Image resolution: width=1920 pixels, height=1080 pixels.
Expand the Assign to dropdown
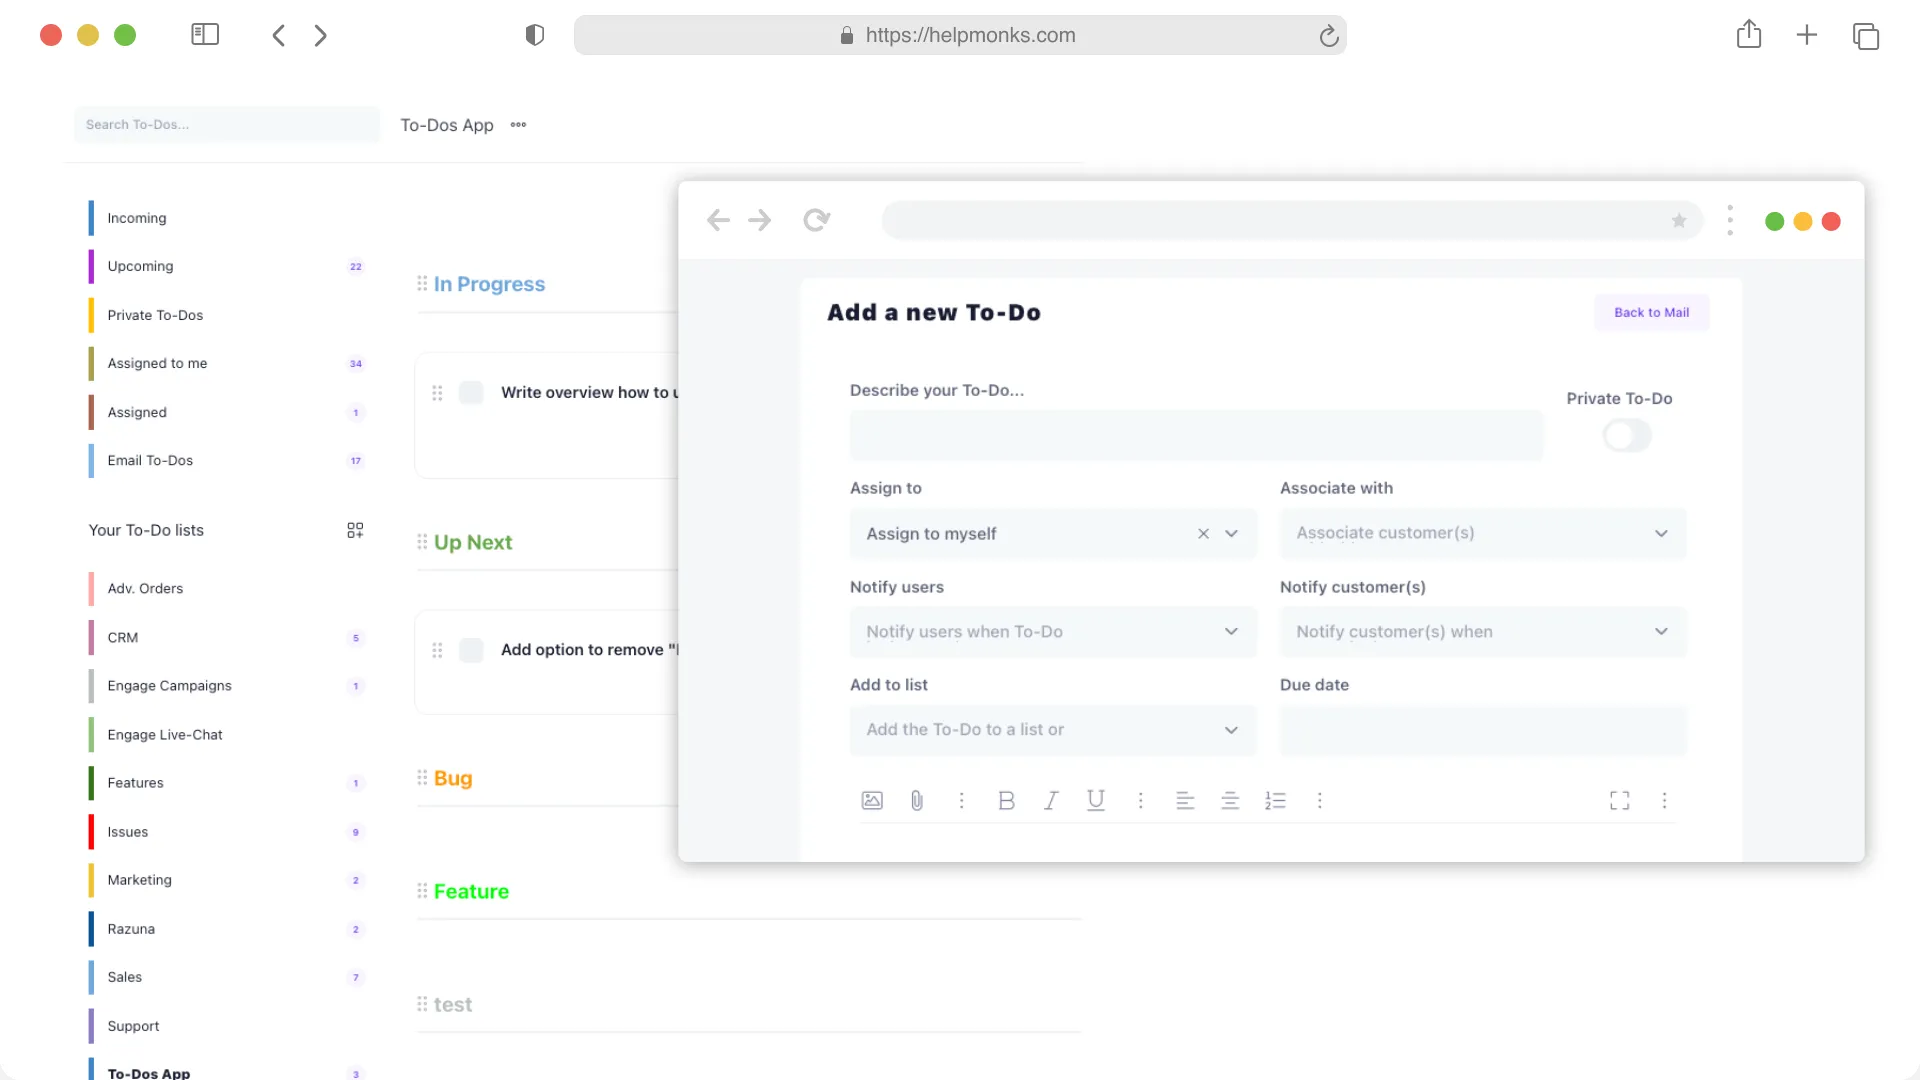point(1231,534)
